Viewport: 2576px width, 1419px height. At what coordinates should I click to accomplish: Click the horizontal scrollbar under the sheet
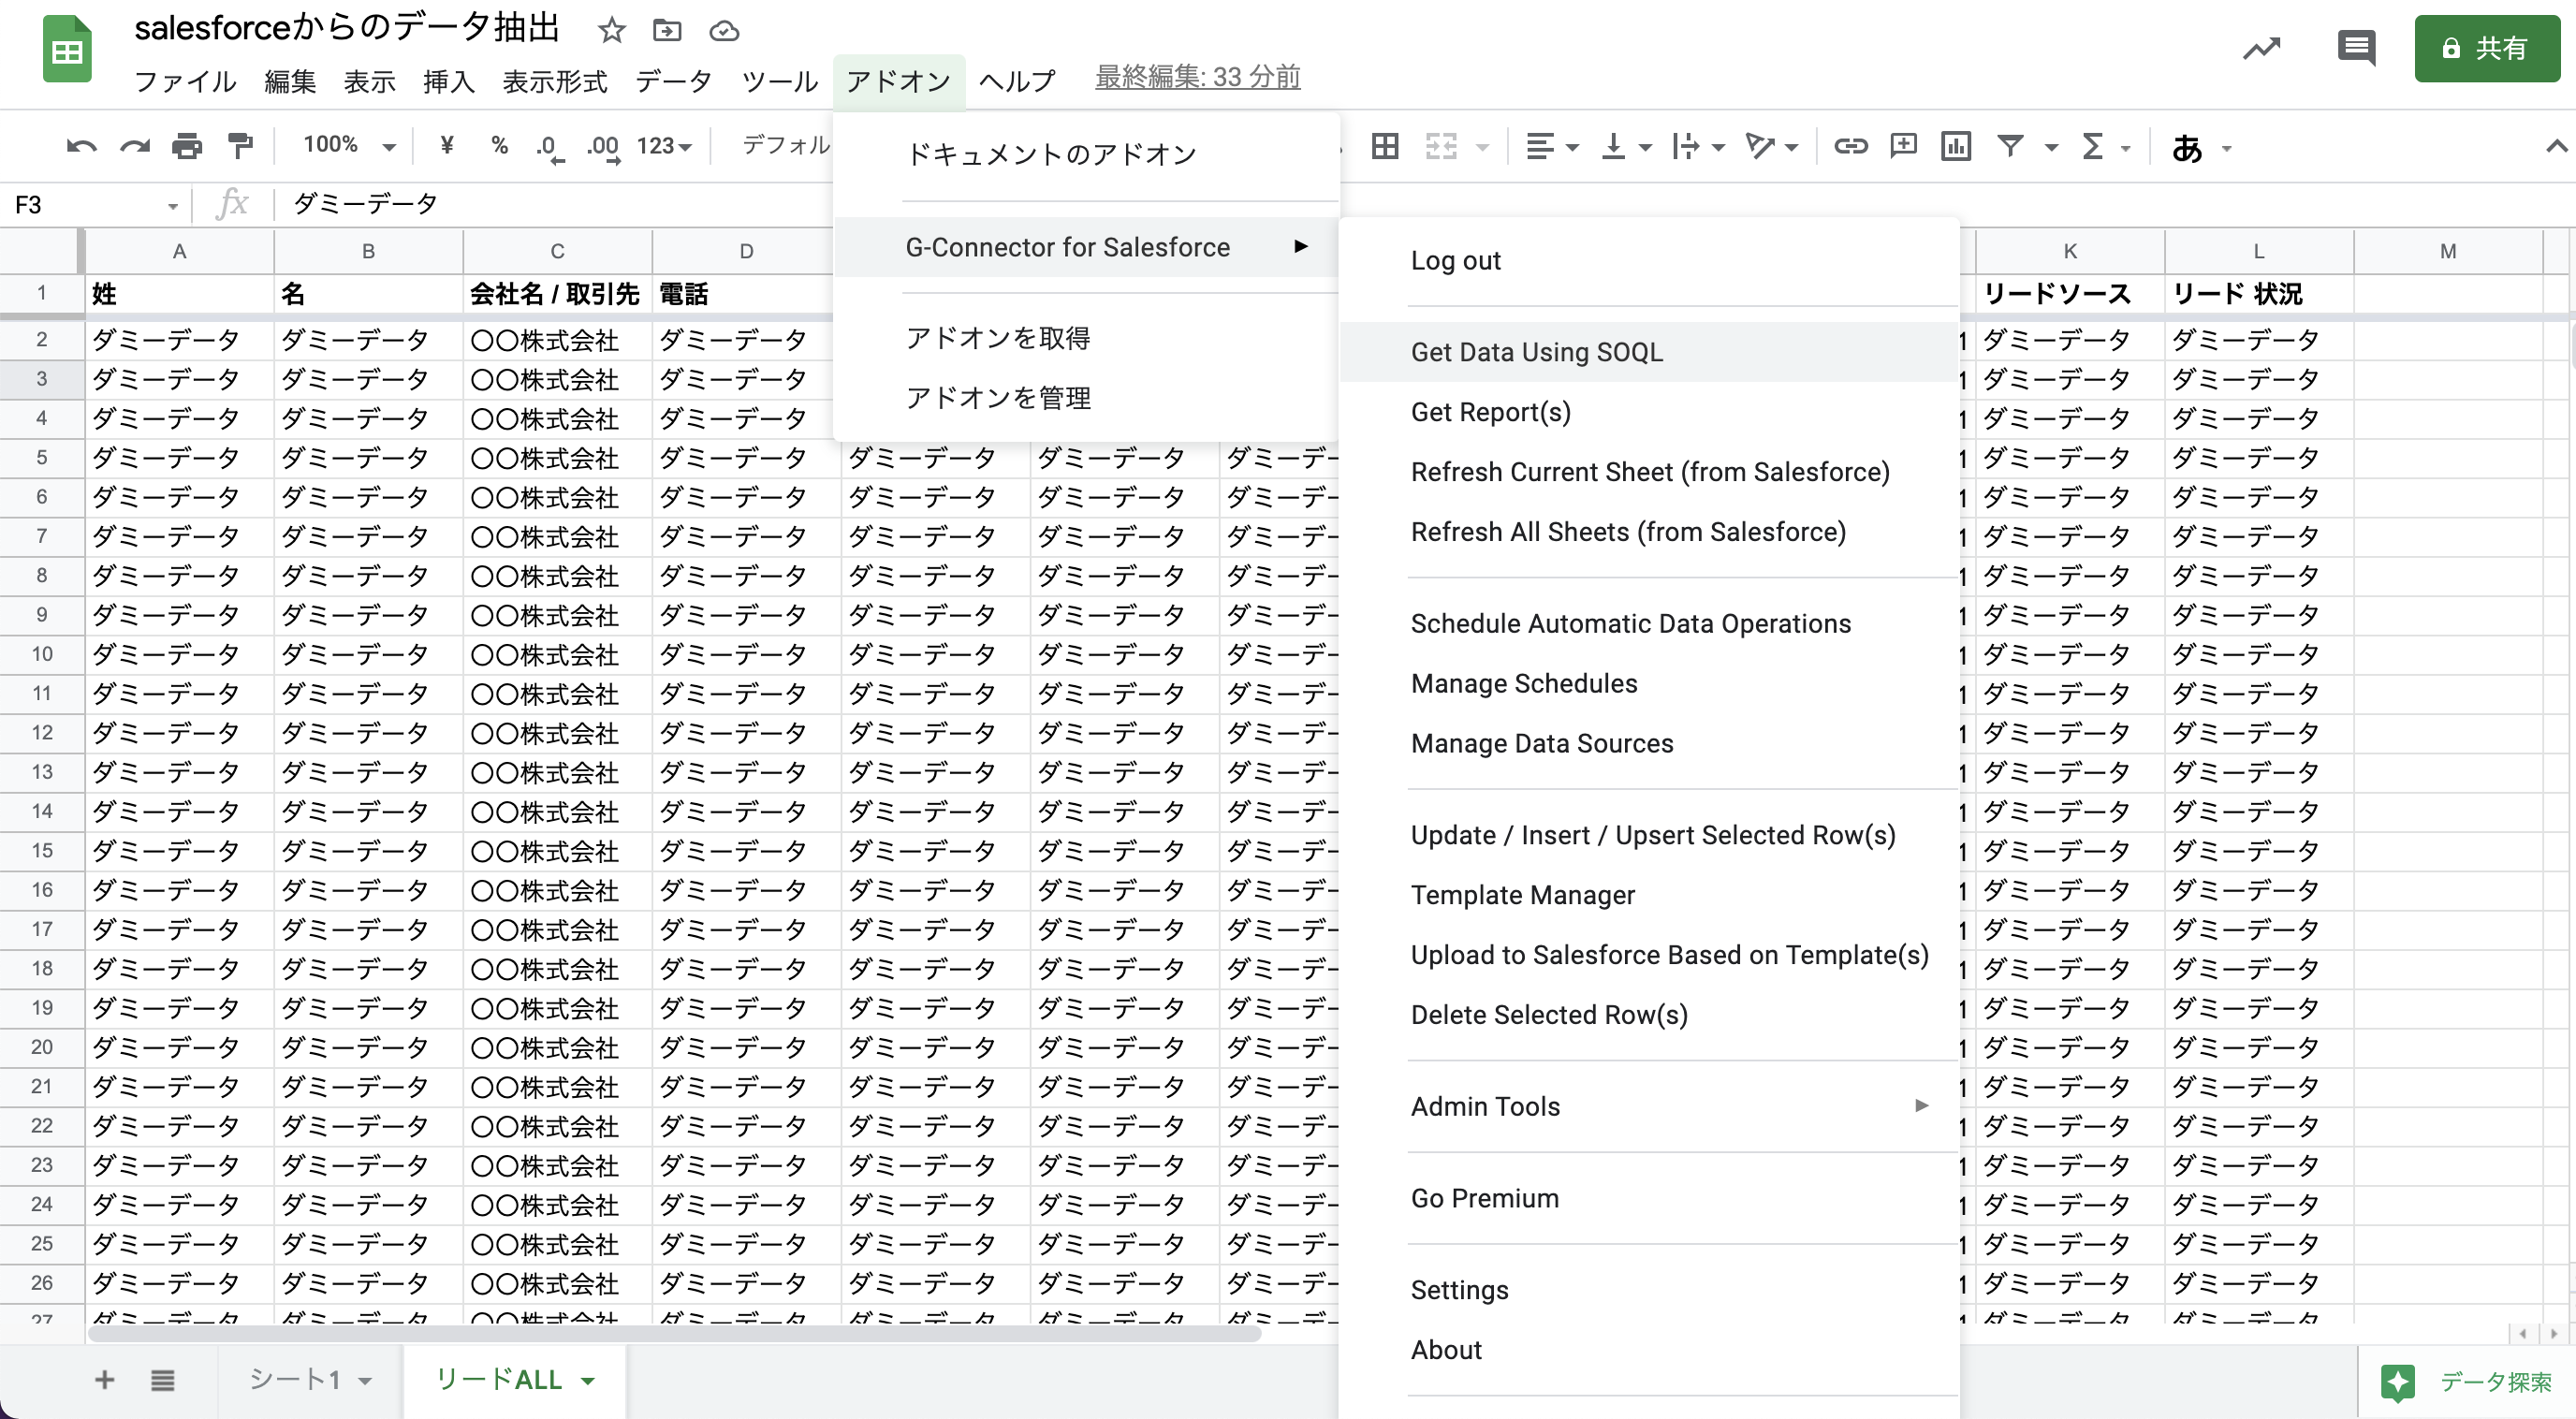click(x=674, y=1334)
